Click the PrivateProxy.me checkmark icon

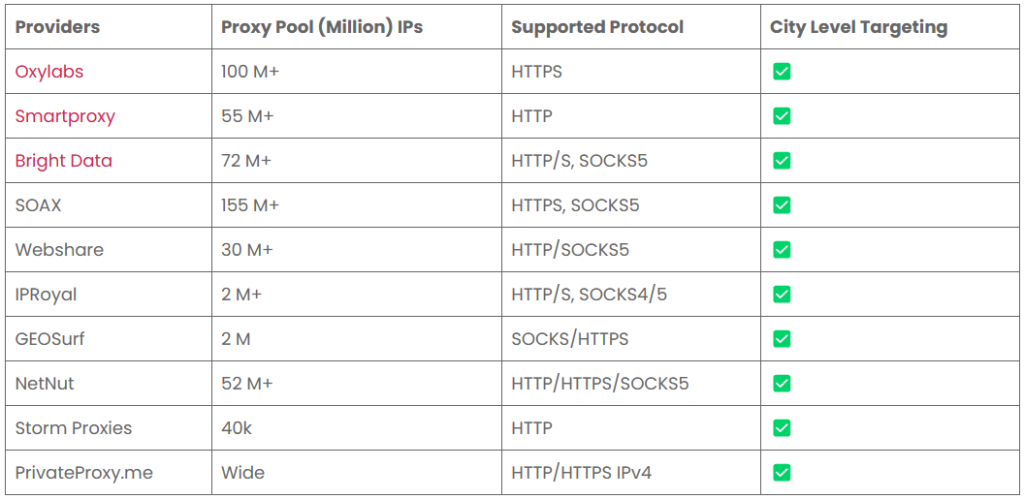781,472
